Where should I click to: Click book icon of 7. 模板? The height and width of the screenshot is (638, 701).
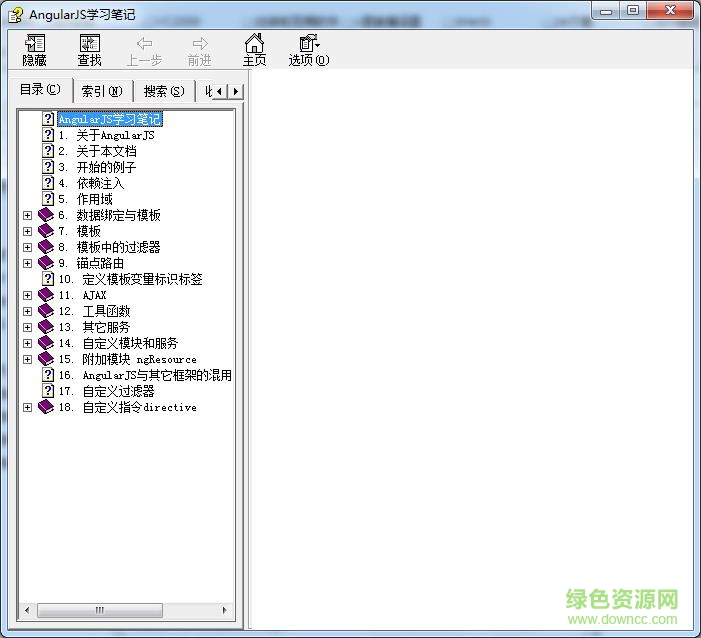click(46, 231)
